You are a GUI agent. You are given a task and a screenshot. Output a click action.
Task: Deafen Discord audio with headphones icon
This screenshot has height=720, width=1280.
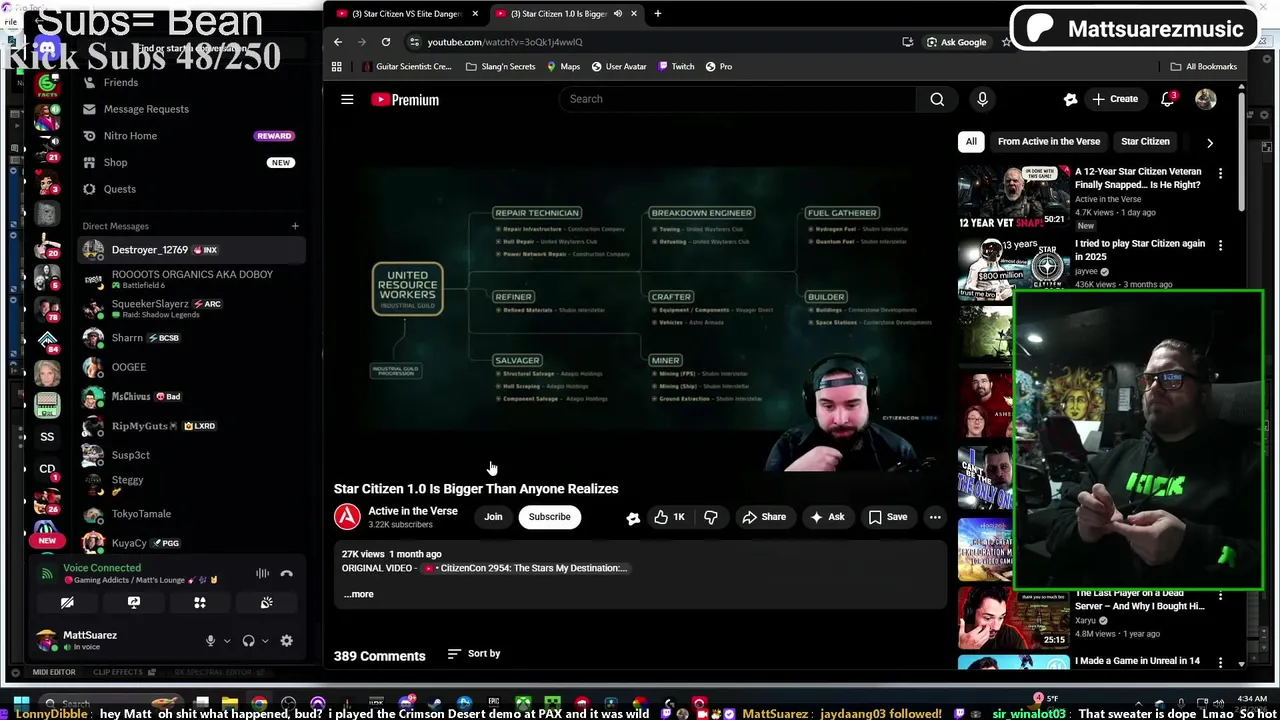click(248, 641)
